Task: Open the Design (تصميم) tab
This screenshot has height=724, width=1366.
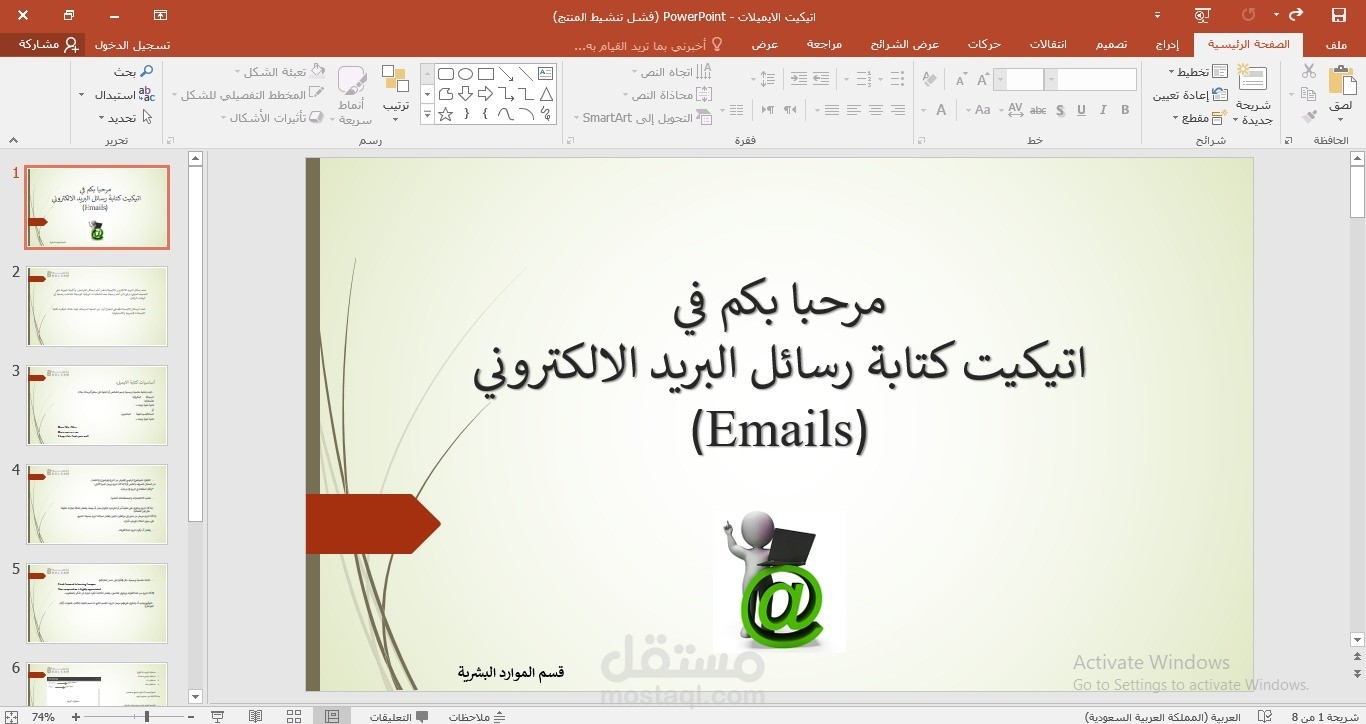Action: 1112,45
